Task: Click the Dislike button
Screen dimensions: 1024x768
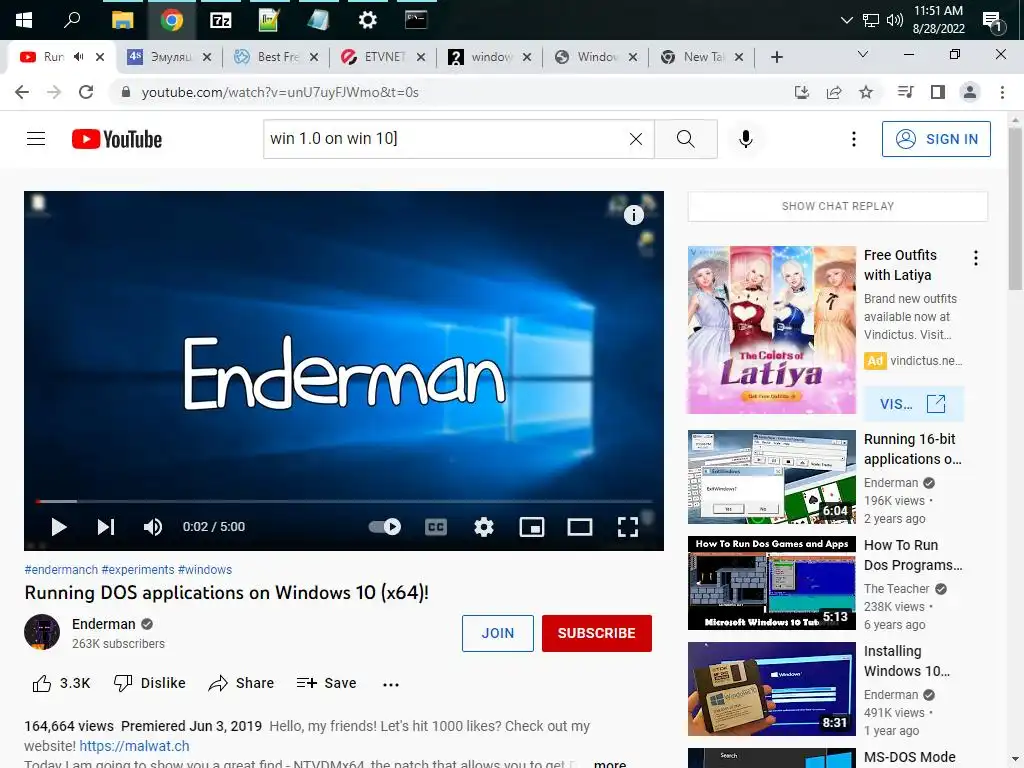Action: (150, 683)
